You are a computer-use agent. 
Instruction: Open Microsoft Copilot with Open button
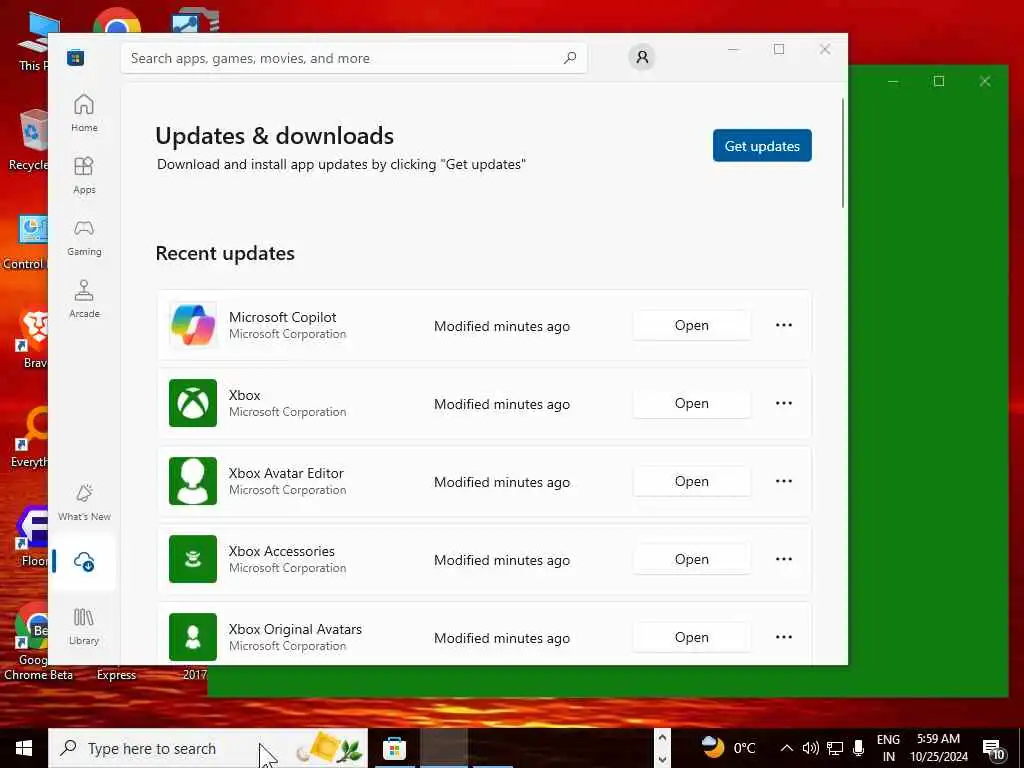[692, 325]
